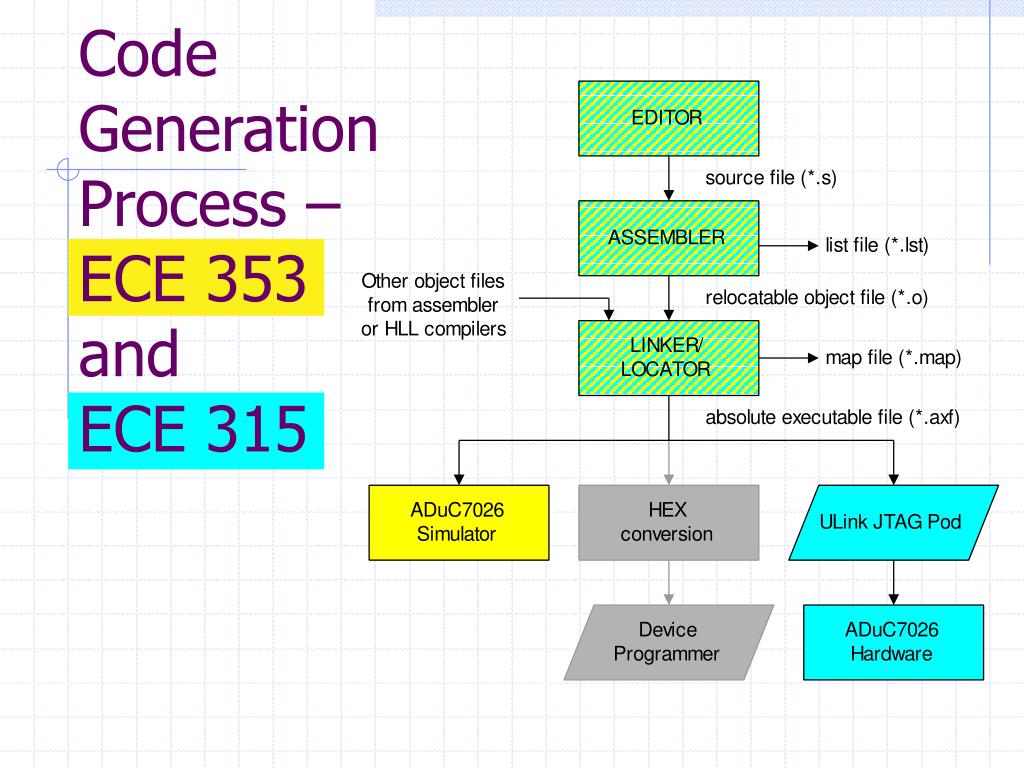Click the LINKER/LOCATOR block
Screen dimensions: 1024x768
point(668,357)
